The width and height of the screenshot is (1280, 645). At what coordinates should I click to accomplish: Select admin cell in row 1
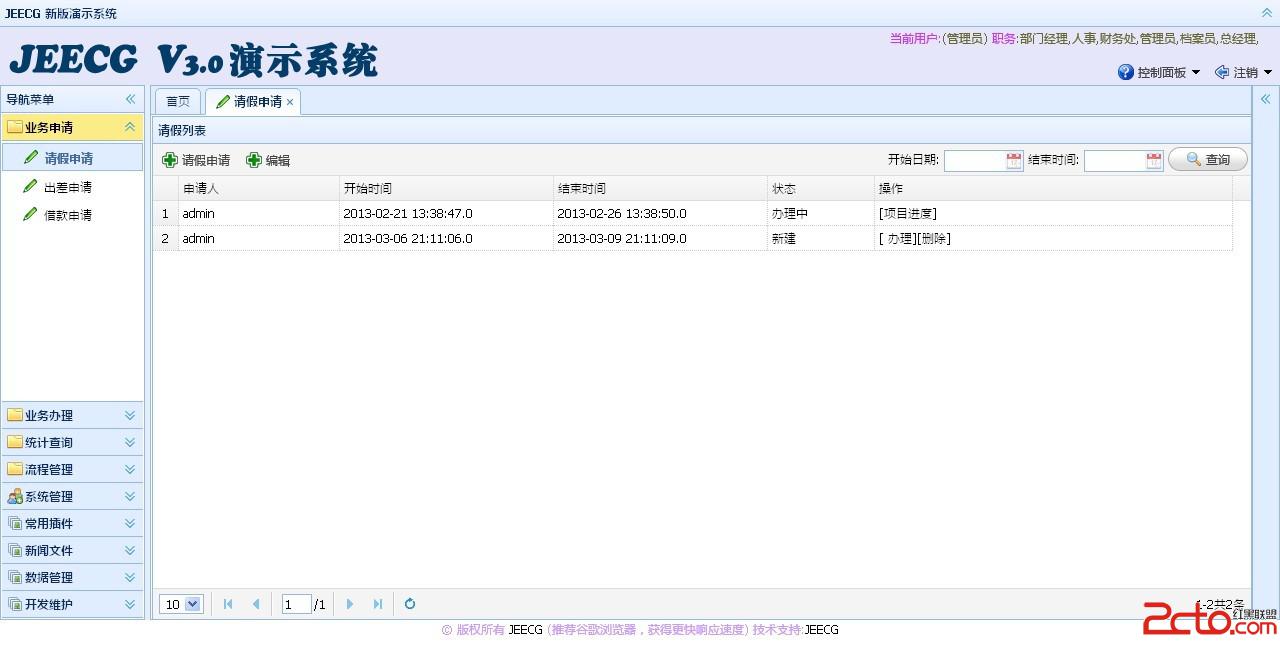pos(259,213)
